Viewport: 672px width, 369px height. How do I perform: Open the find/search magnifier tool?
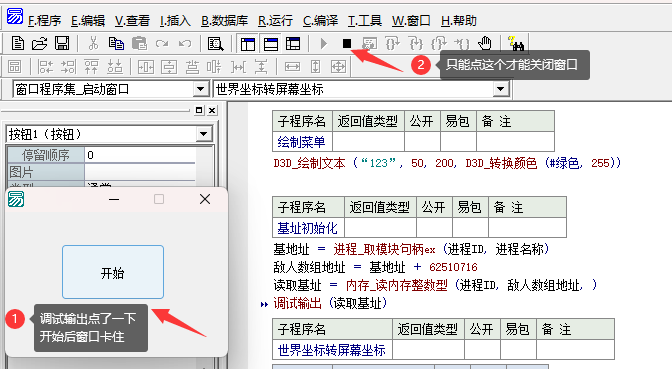[216, 44]
